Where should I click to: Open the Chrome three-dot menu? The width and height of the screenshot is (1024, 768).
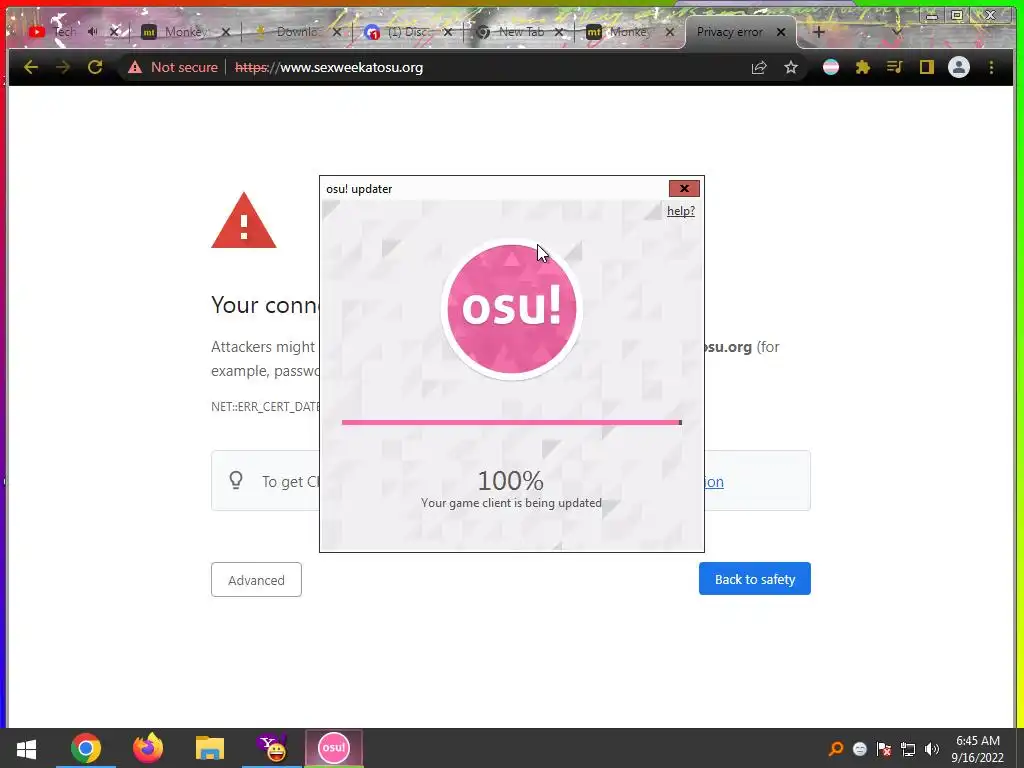(991, 67)
